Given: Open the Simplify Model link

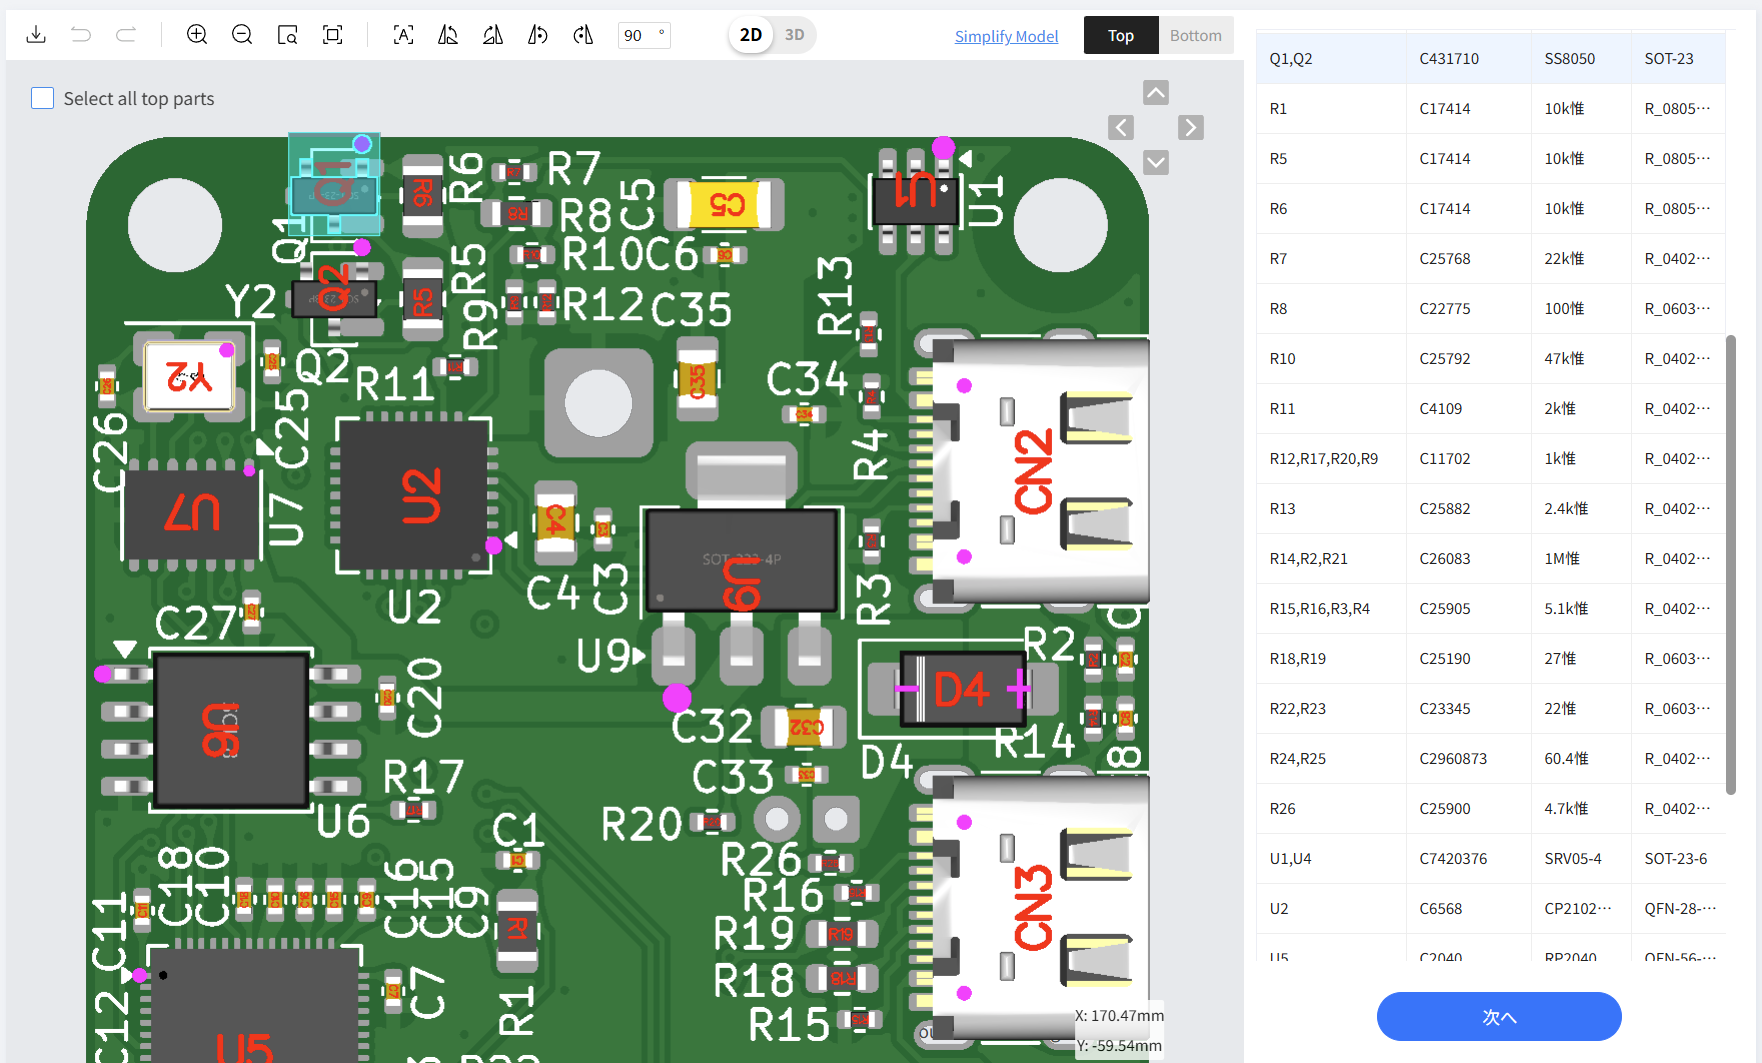Looking at the screenshot, I should pos(1006,36).
